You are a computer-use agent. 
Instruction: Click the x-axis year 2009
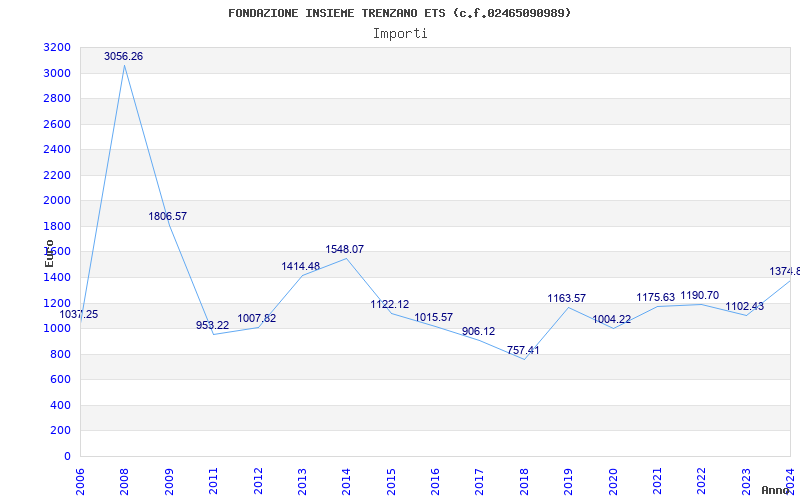tap(169, 481)
